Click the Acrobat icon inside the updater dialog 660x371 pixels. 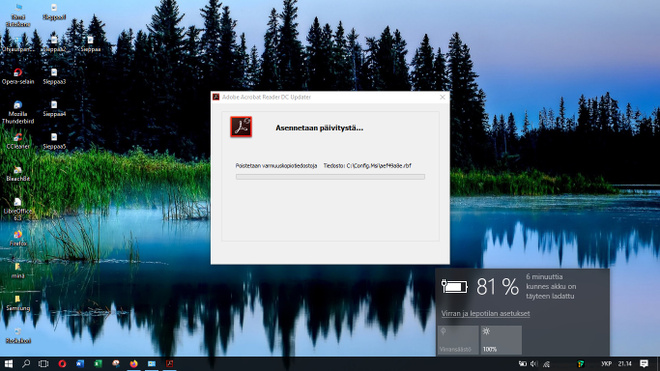[241, 127]
